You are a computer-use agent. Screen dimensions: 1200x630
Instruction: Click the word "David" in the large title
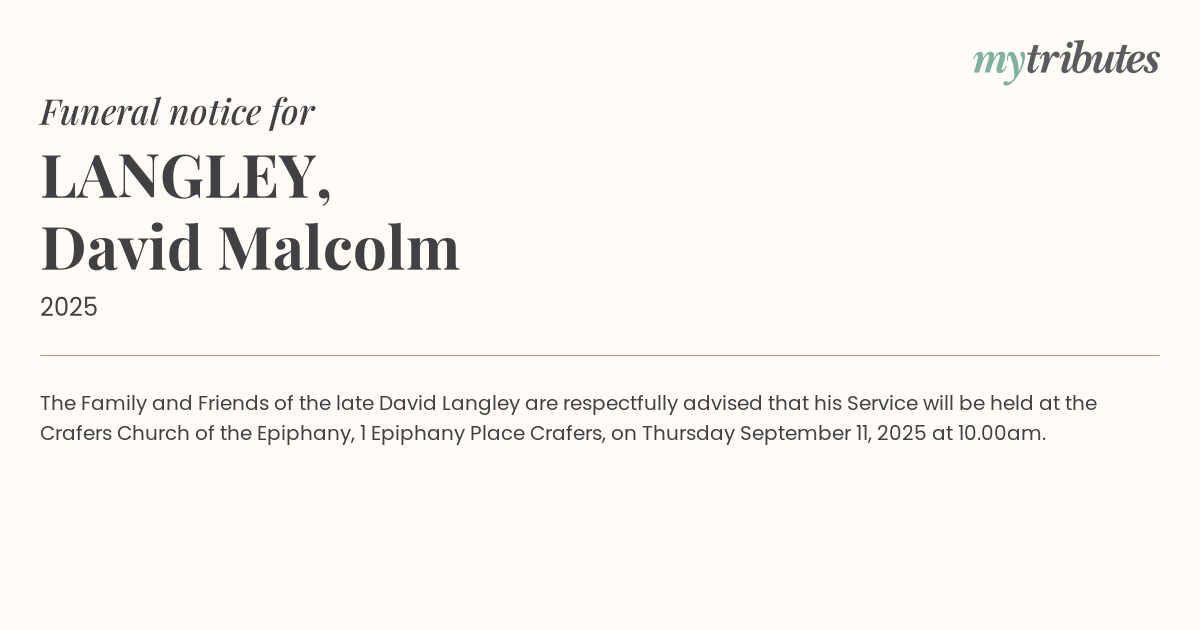click(x=121, y=248)
